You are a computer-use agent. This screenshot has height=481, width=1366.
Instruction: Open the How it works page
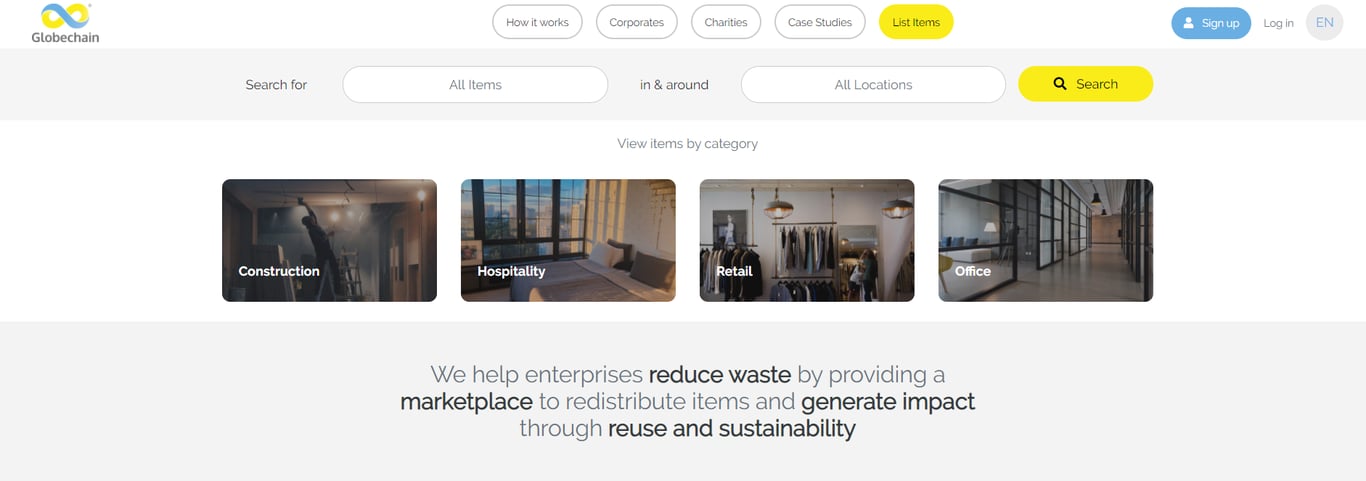tap(537, 22)
